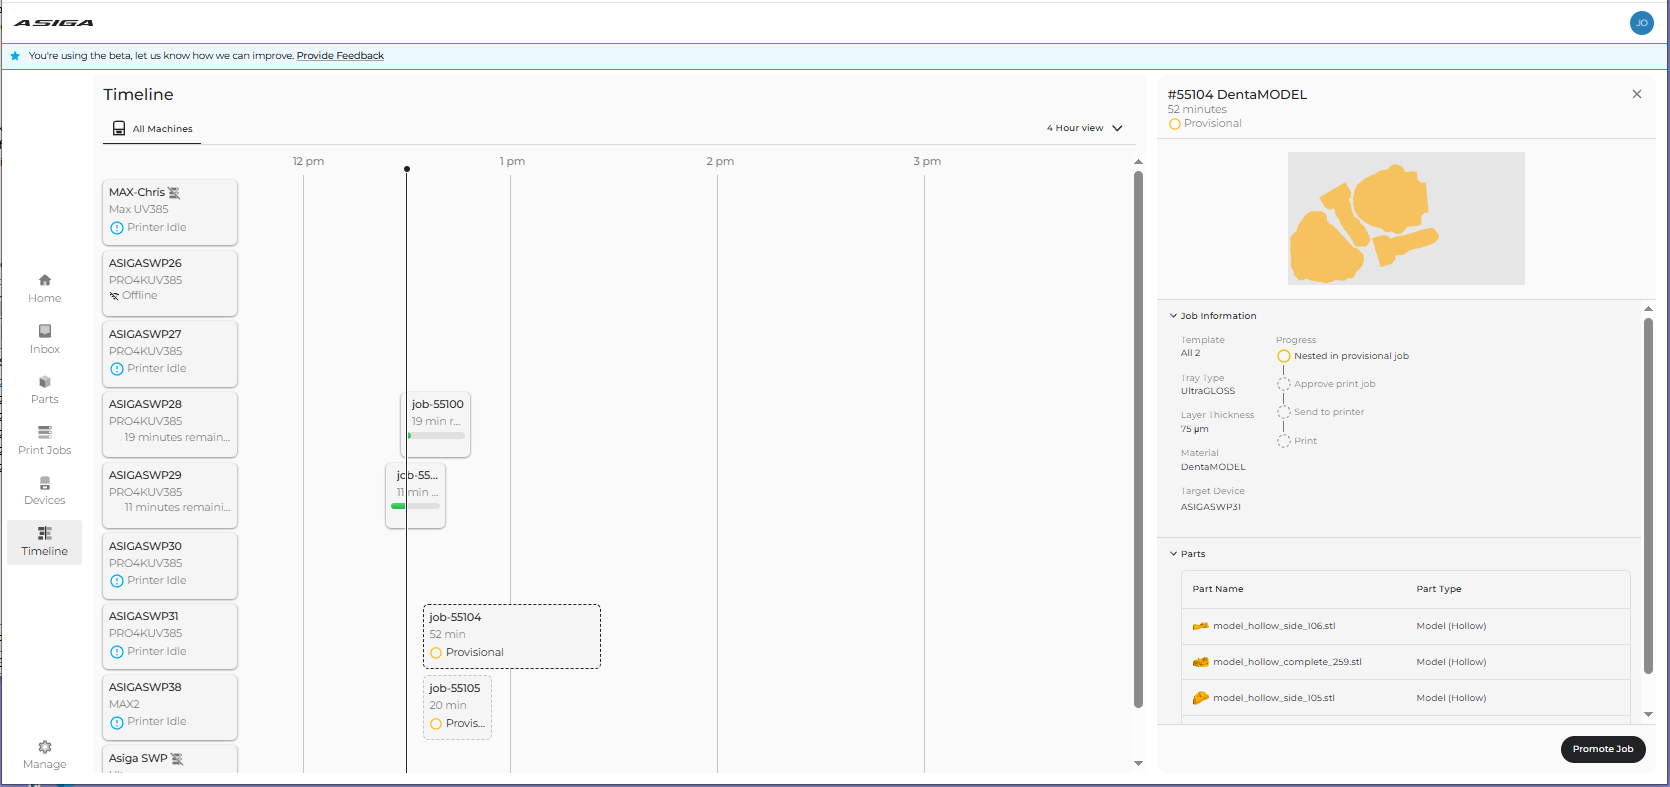The image size is (1670, 787).
Task: Select the ASIGASWP26 machine card
Action: 170,283
